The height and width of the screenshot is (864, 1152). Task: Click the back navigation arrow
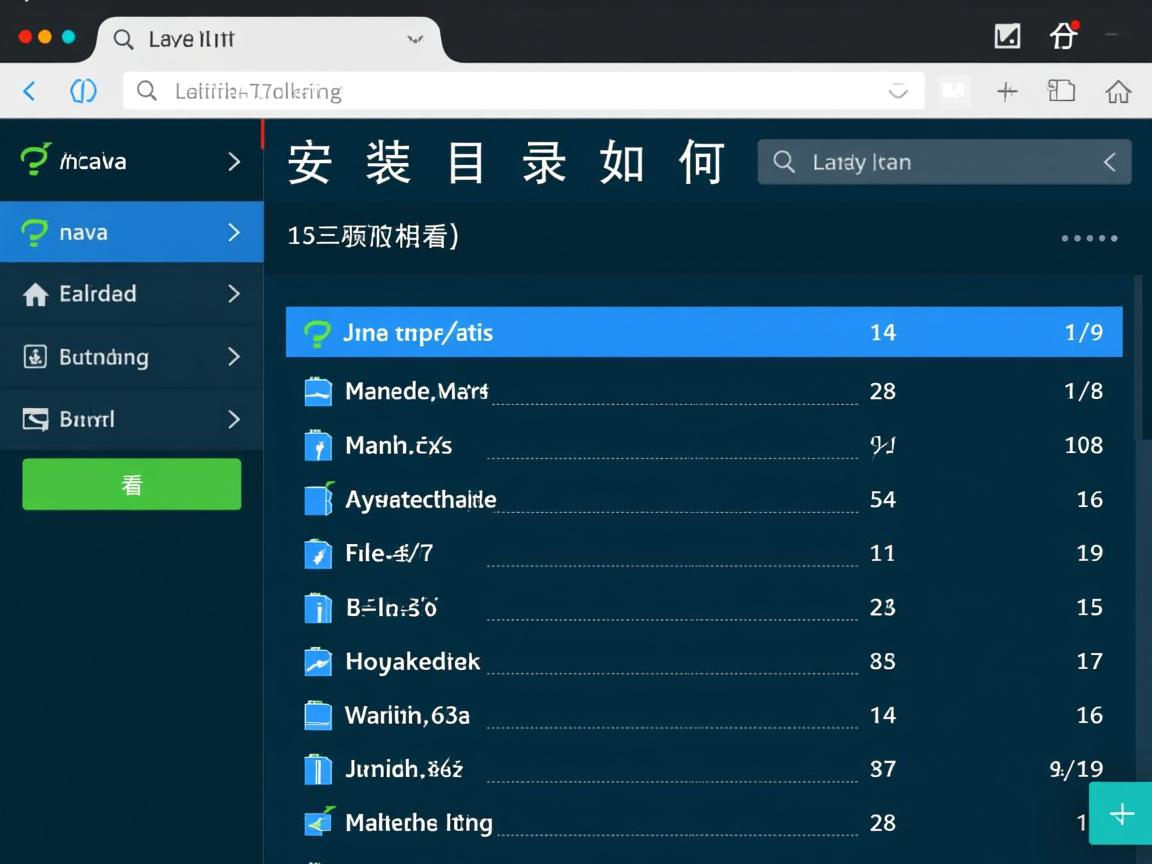pos(29,91)
